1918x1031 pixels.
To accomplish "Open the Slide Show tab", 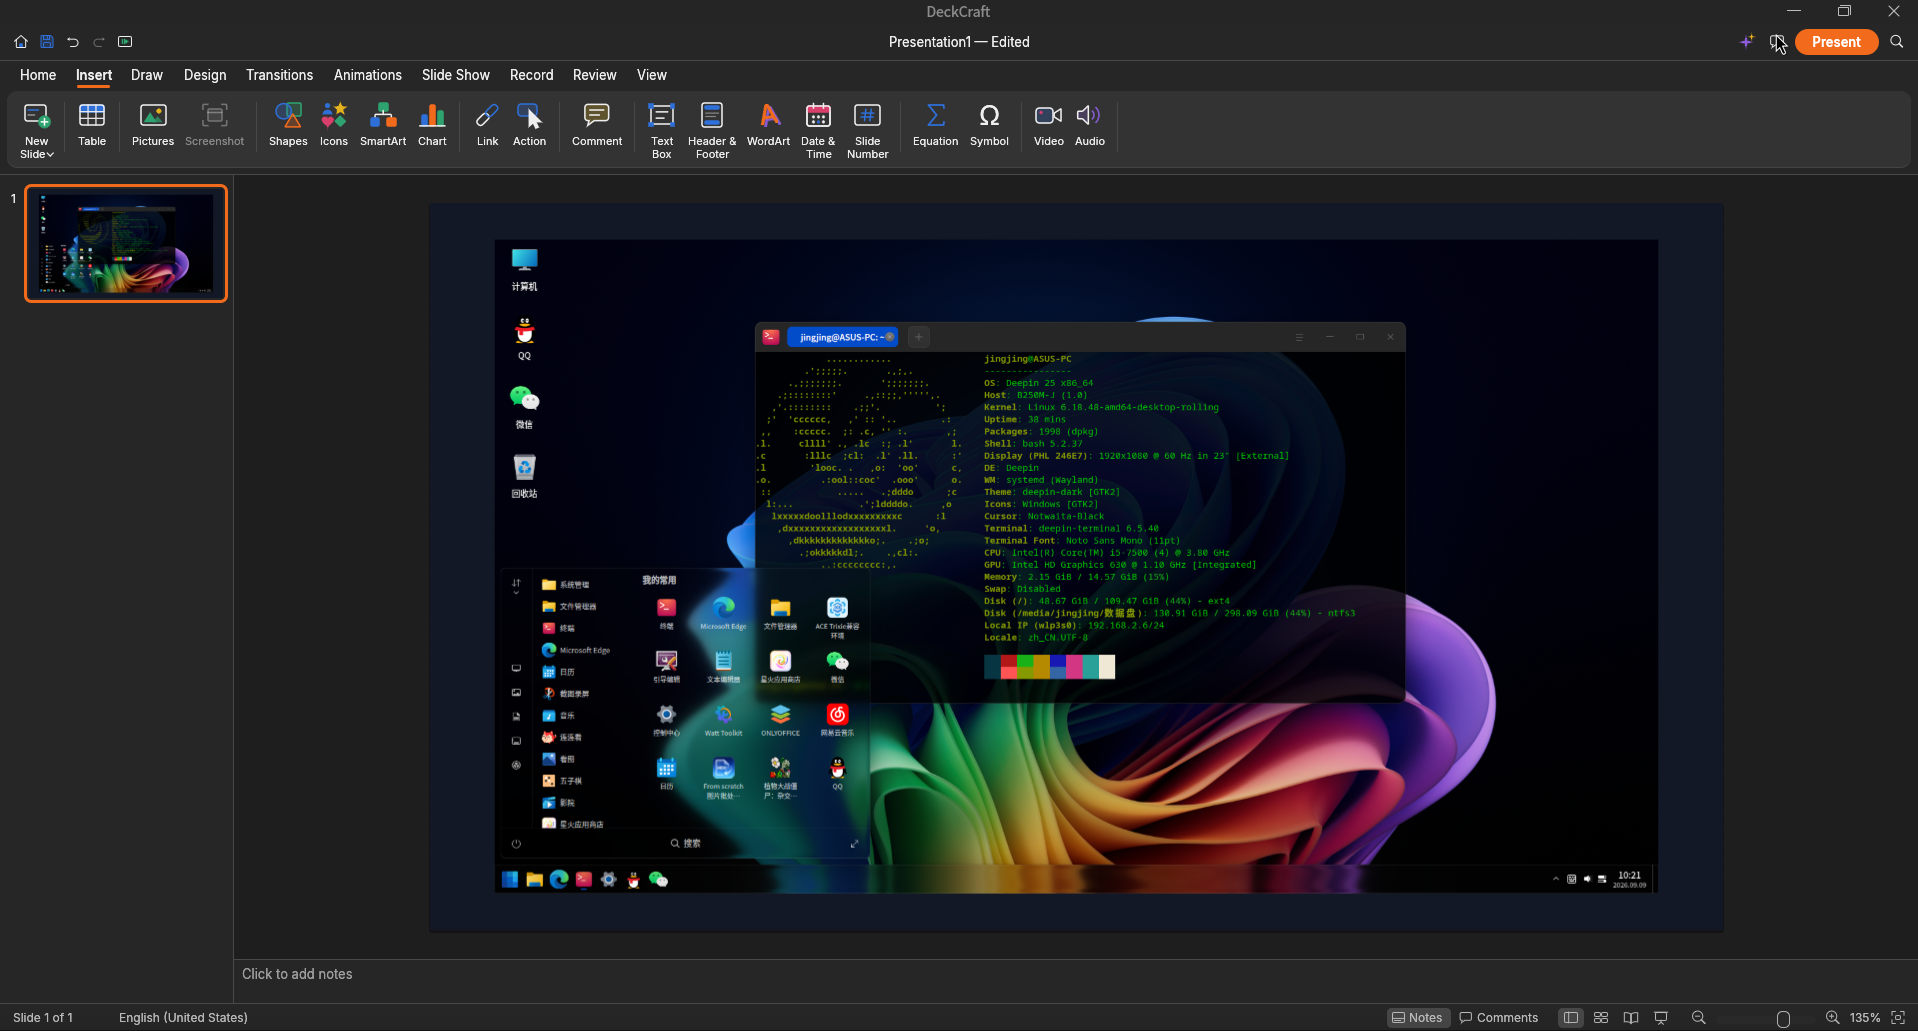I will pyautogui.click(x=456, y=75).
